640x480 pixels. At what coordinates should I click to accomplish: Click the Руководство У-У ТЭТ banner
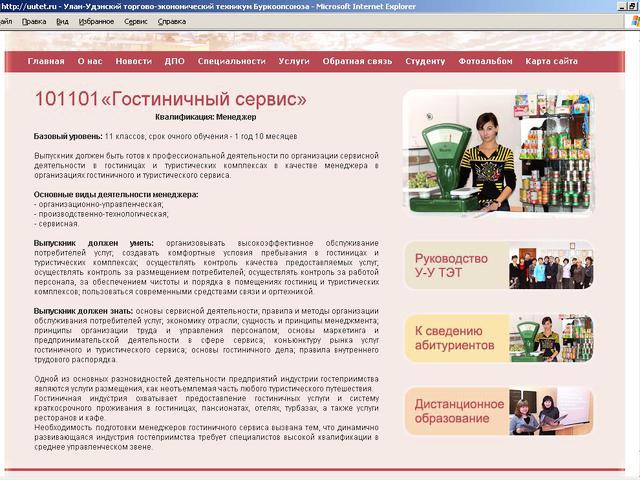tap(498, 265)
